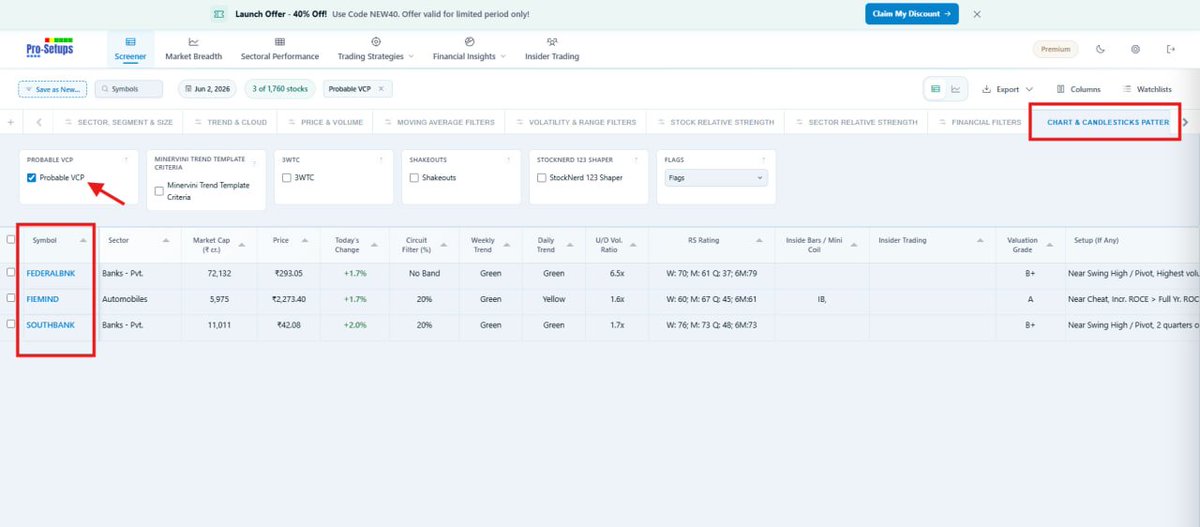Select Financial Filters tab
This screenshot has width=1200, height=527.
[x=979, y=122]
